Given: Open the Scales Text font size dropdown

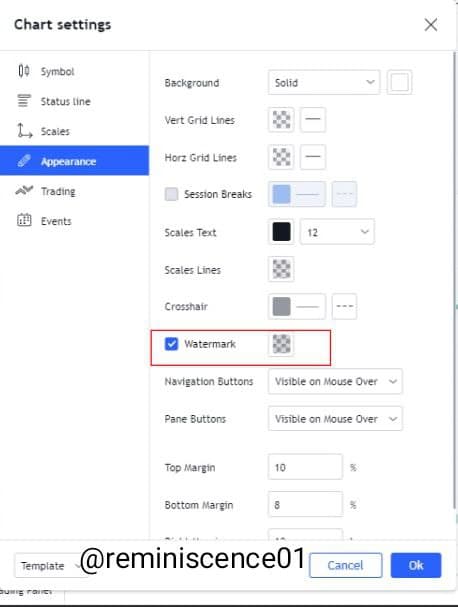Looking at the screenshot, I should pyautogui.click(x=337, y=232).
